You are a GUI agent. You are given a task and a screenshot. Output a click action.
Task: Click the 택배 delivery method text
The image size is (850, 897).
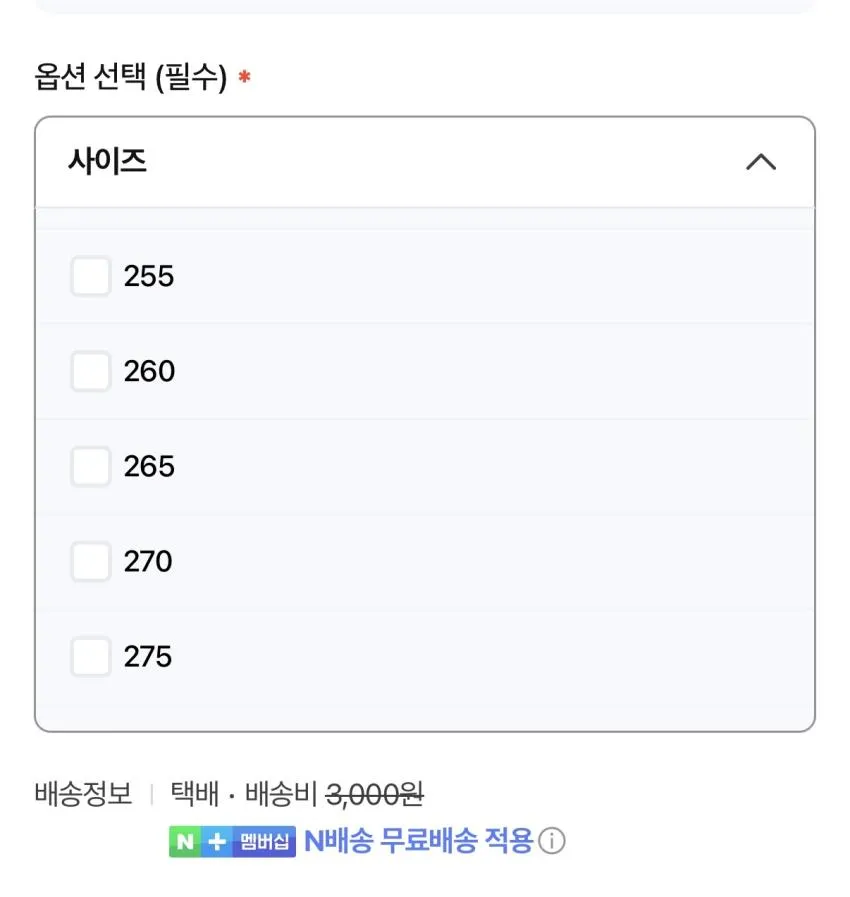(x=195, y=793)
